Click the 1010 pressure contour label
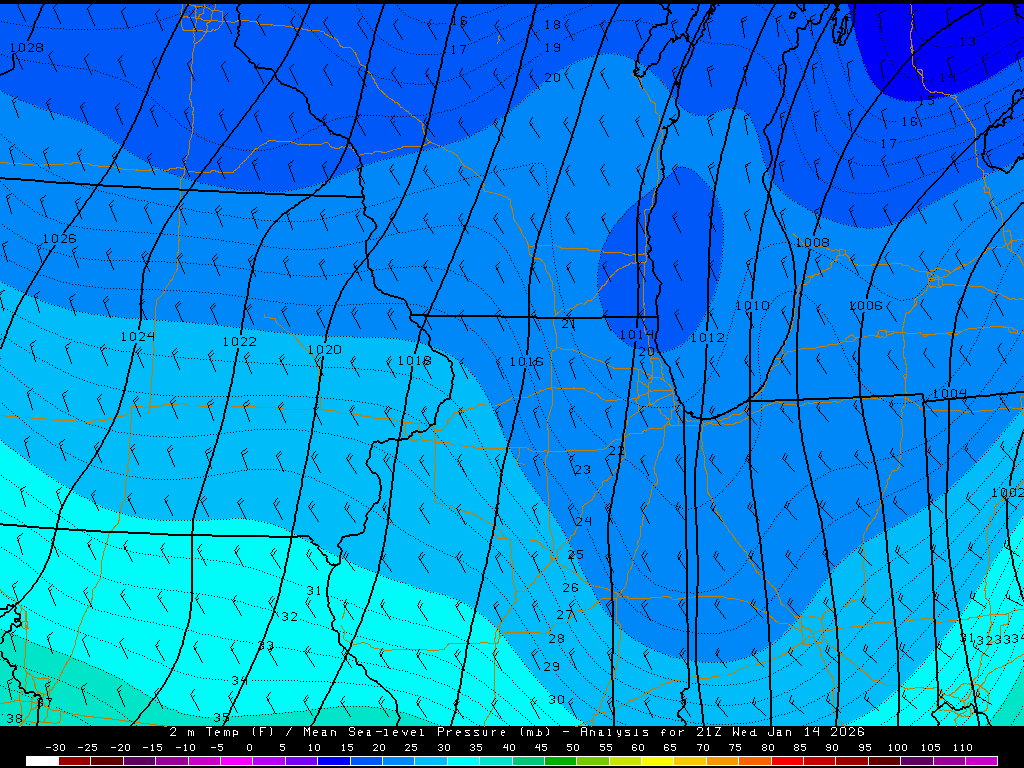Screen dimensions: 1024x768 click(752, 305)
